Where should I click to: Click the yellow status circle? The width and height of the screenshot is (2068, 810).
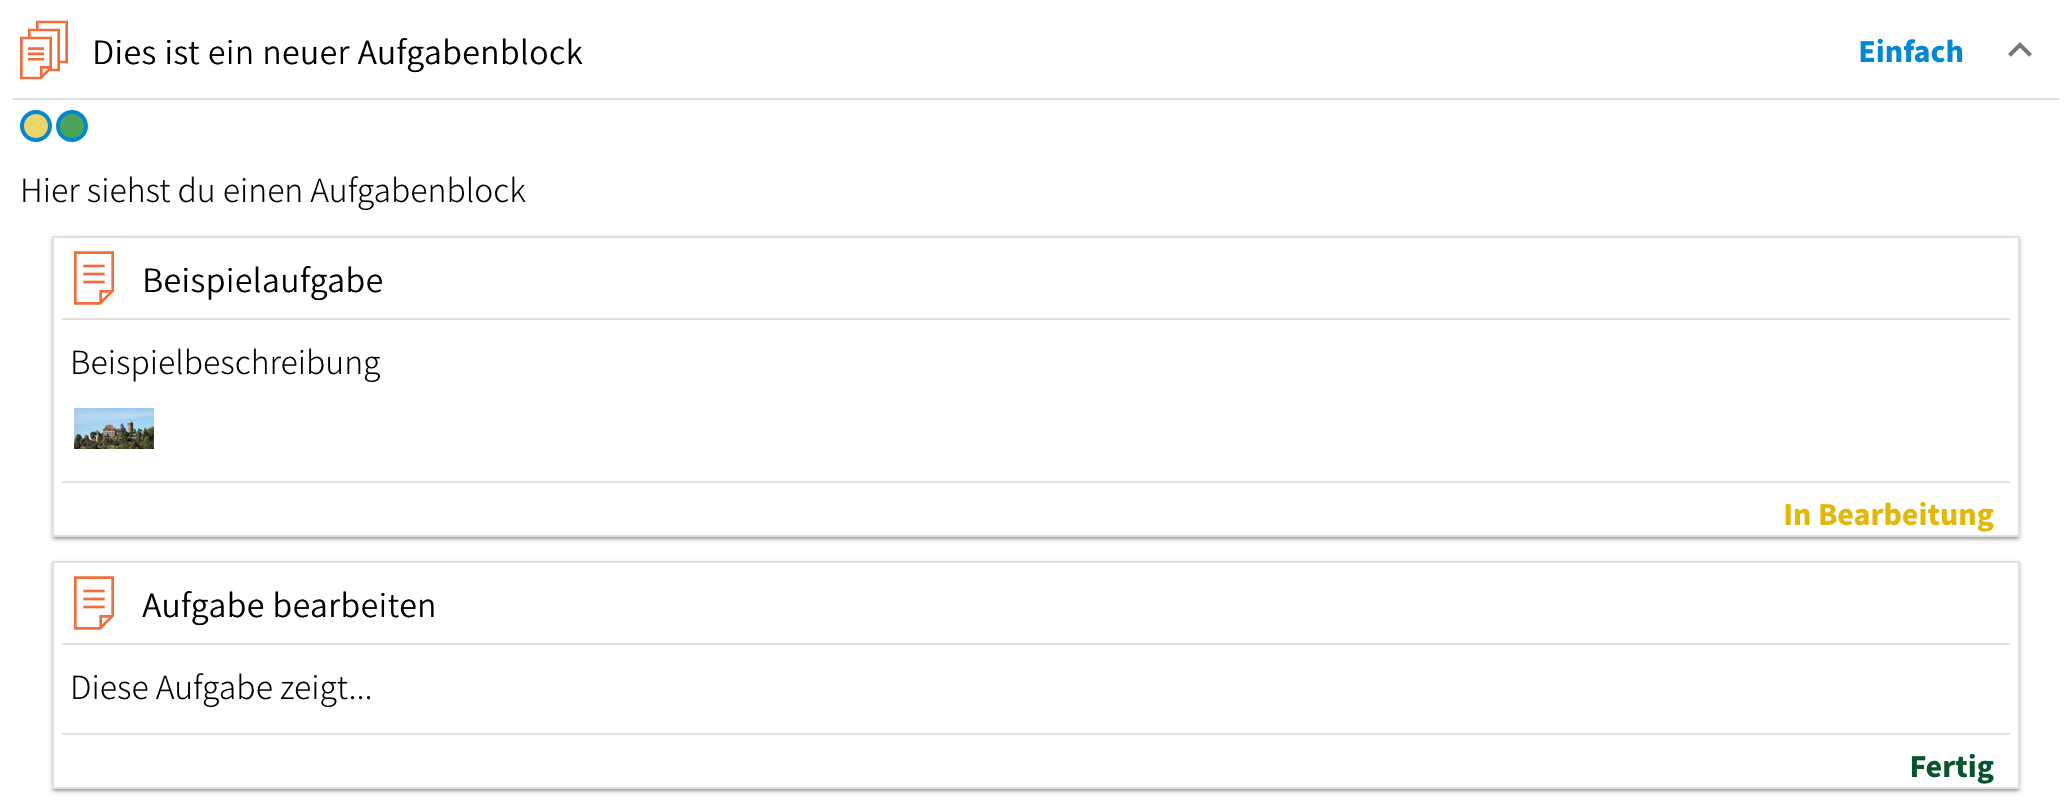36,126
